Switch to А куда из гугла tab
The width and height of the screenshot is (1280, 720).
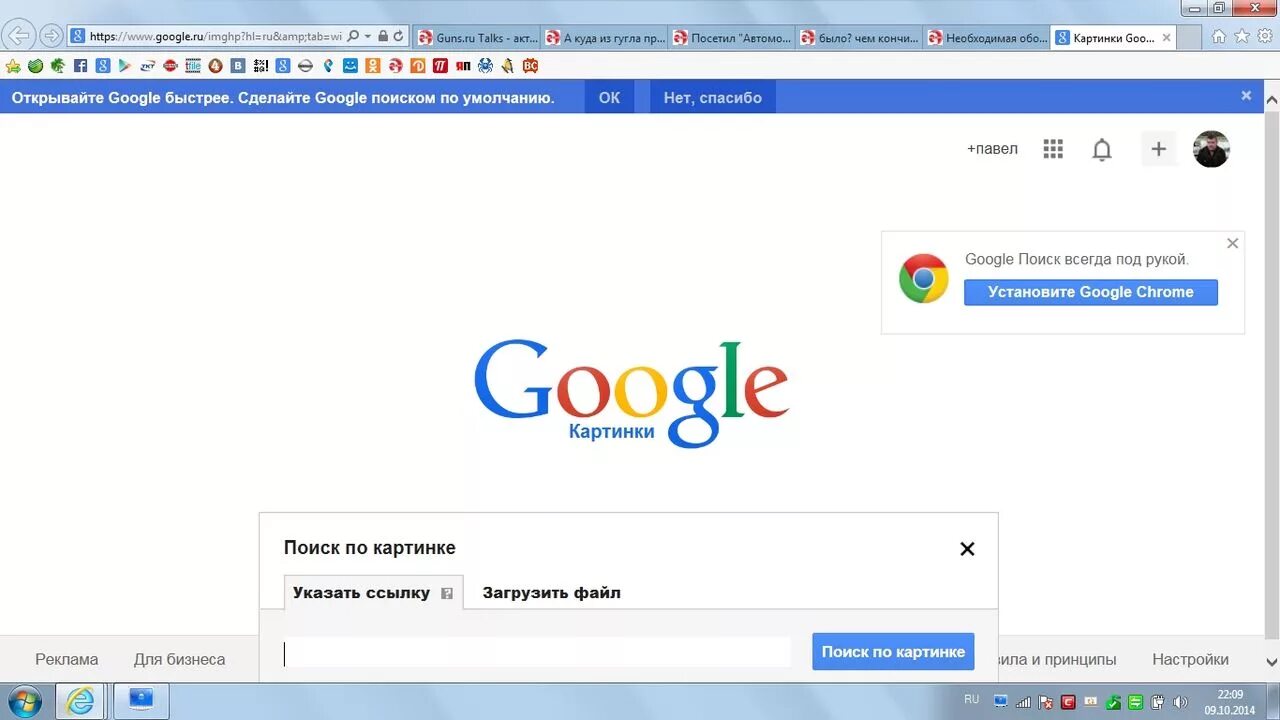coord(604,38)
